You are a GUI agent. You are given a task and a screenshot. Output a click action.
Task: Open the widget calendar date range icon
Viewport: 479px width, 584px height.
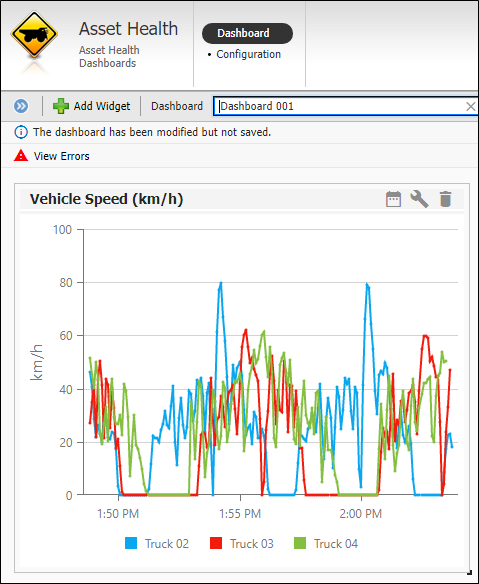pos(393,199)
